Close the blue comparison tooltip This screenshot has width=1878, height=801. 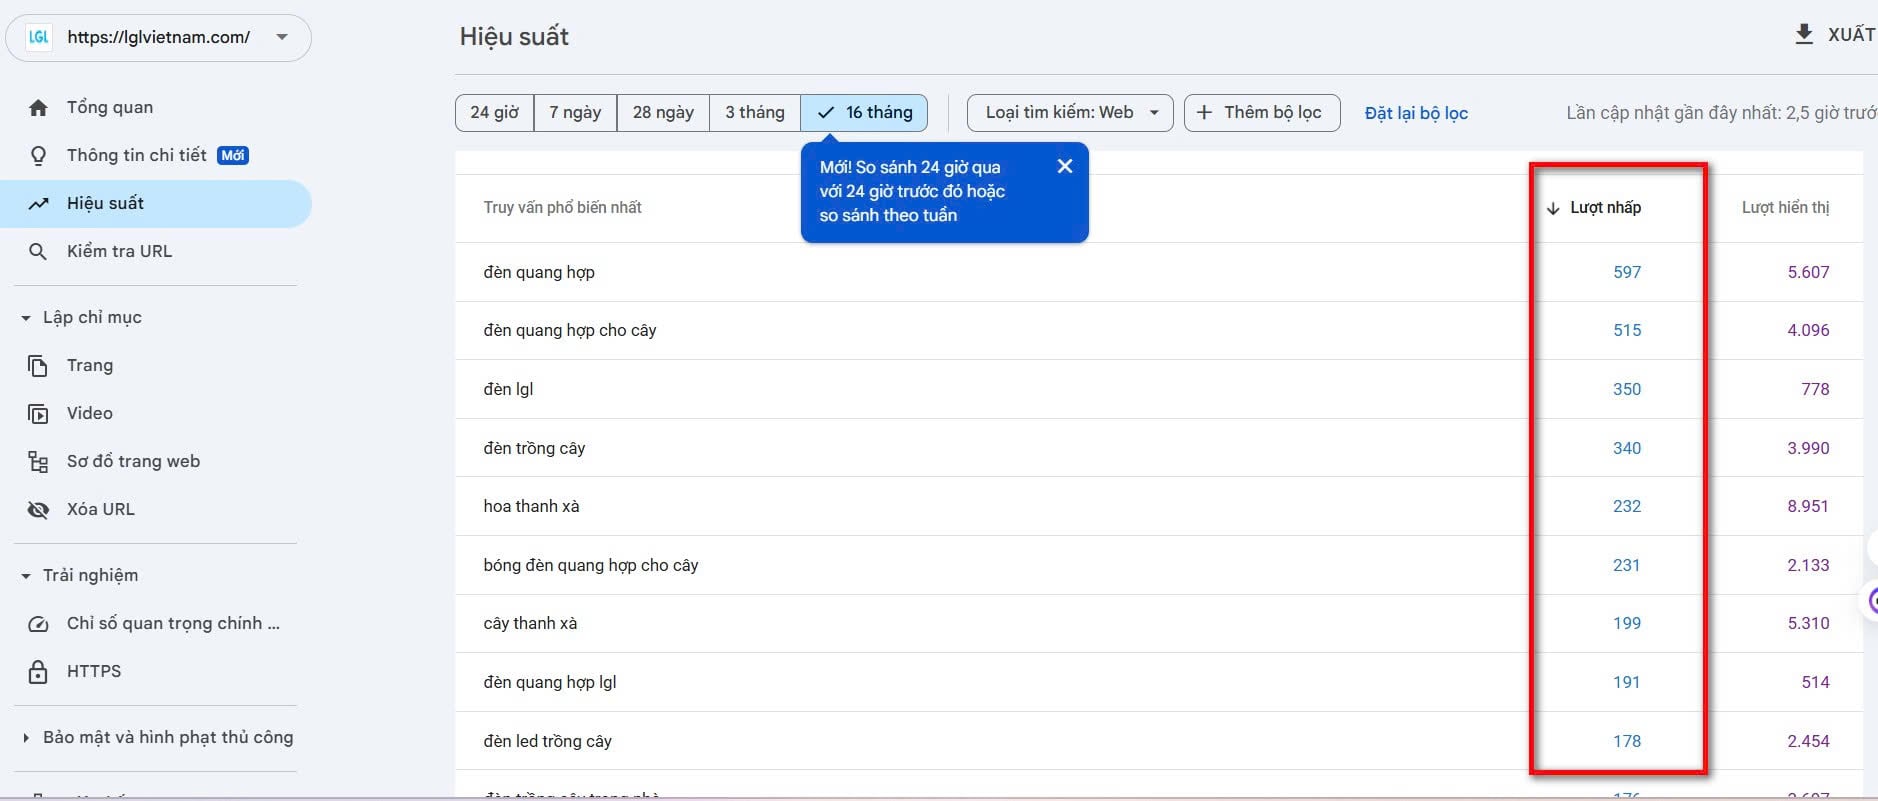click(1065, 166)
